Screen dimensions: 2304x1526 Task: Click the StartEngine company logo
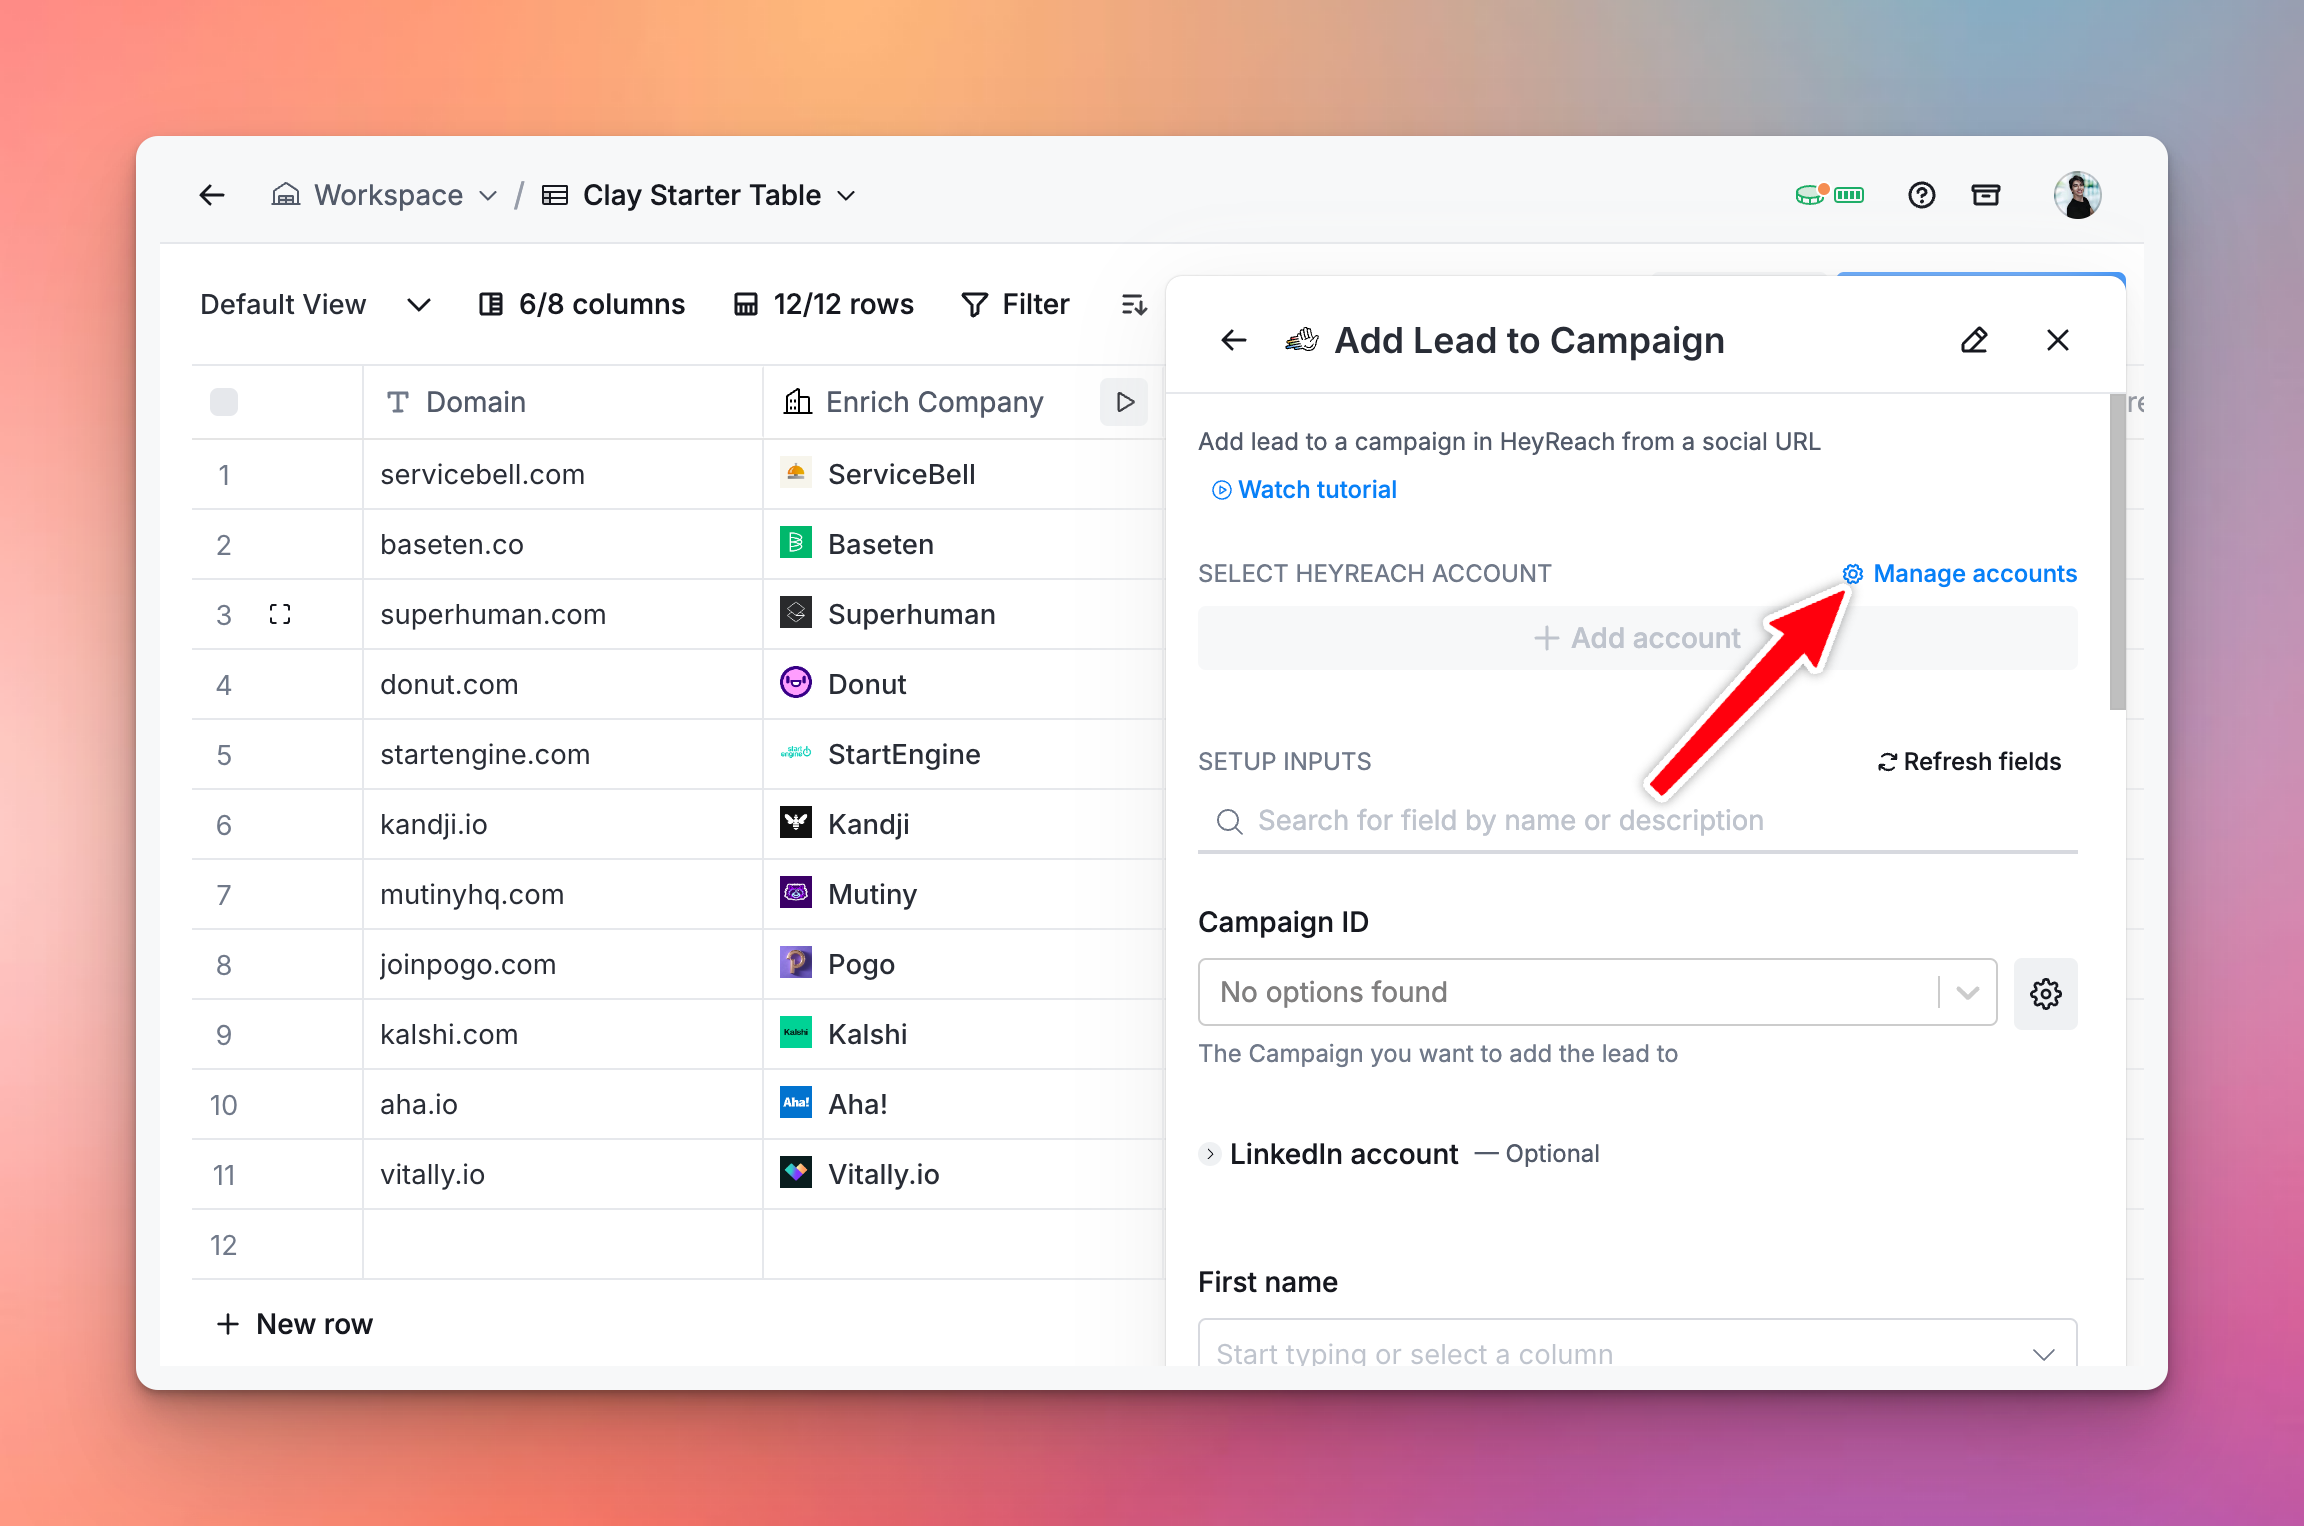[x=796, y=753]
